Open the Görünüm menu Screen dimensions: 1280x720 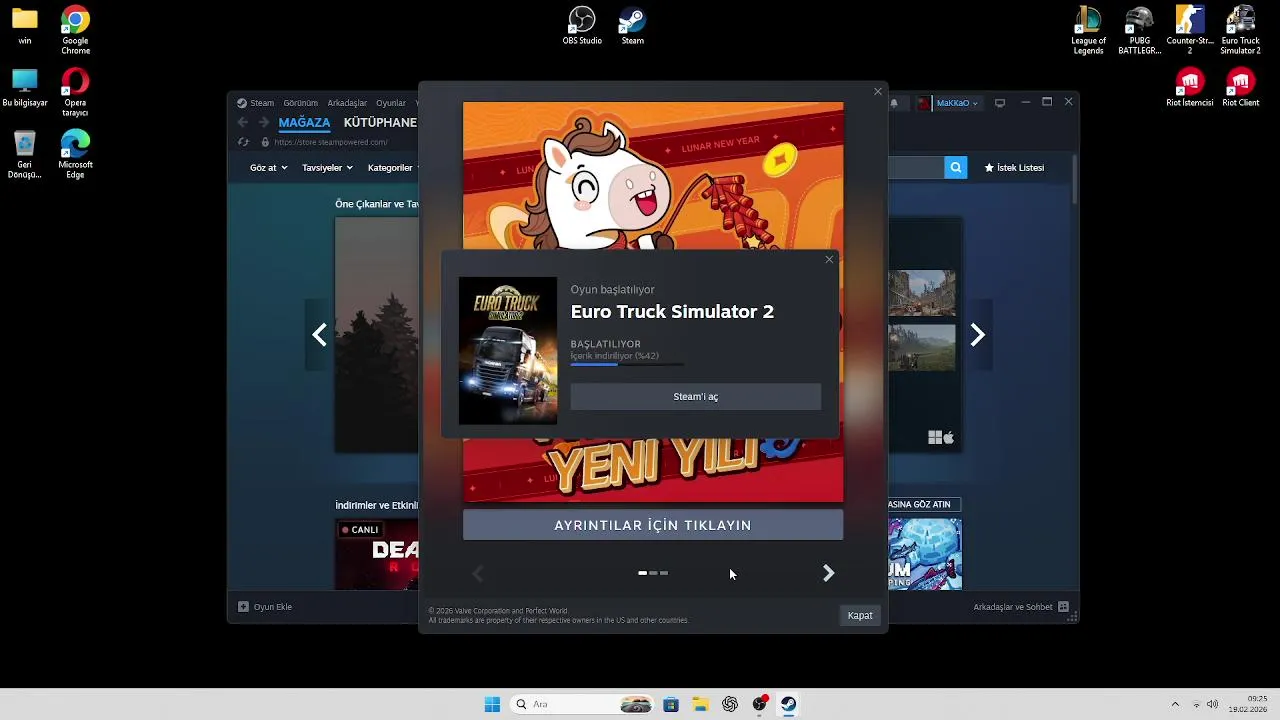[x=300, y=103]
